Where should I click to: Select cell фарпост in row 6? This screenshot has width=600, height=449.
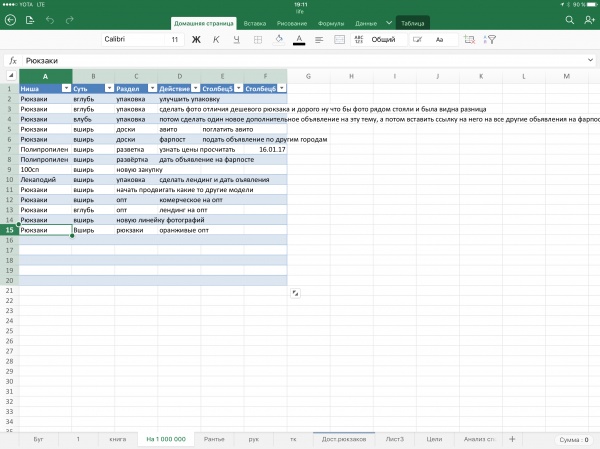[179, 140]
